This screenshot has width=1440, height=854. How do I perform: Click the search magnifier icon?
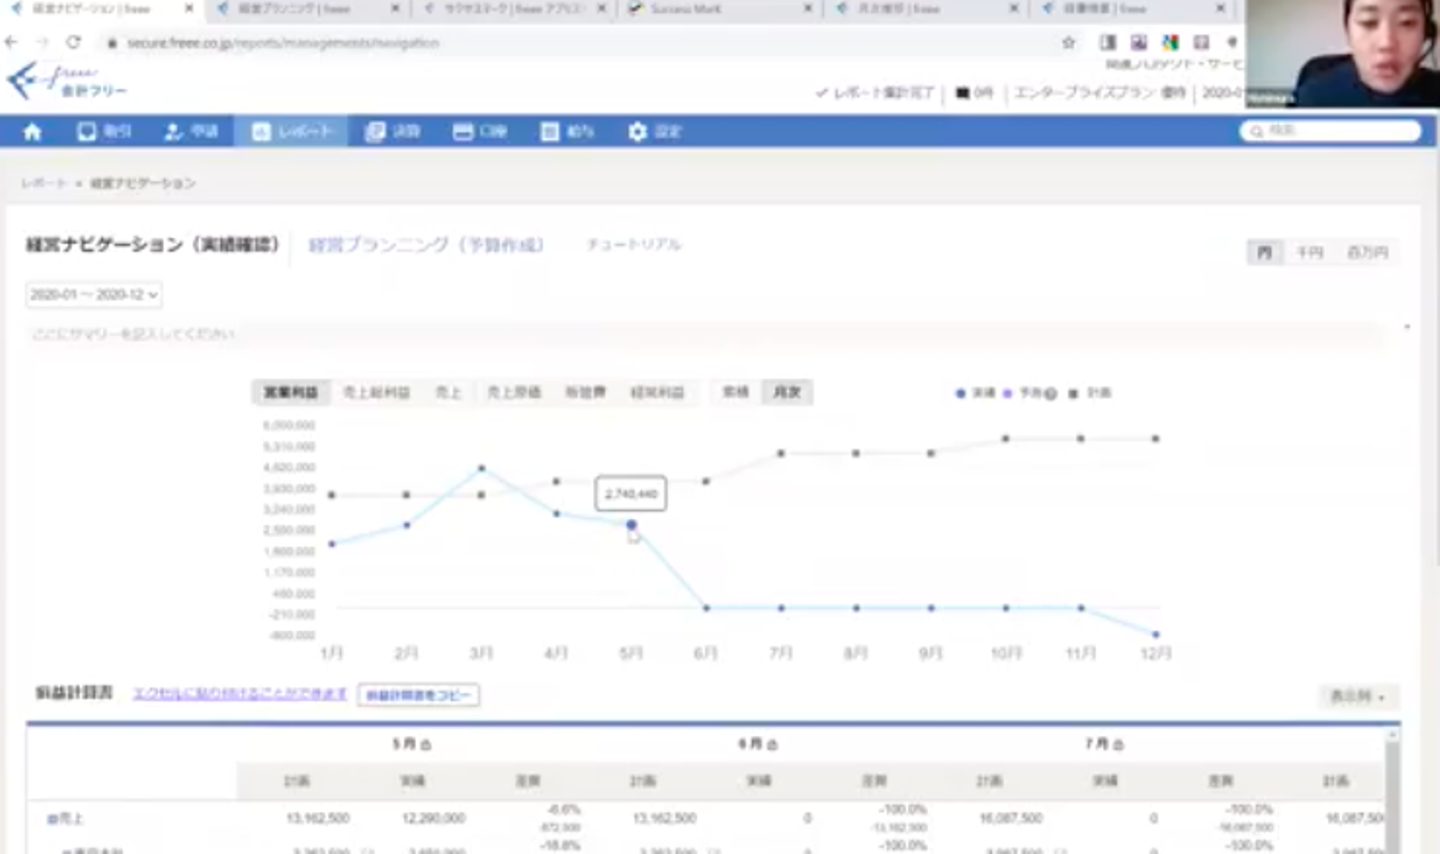[x=1256, y=131]
